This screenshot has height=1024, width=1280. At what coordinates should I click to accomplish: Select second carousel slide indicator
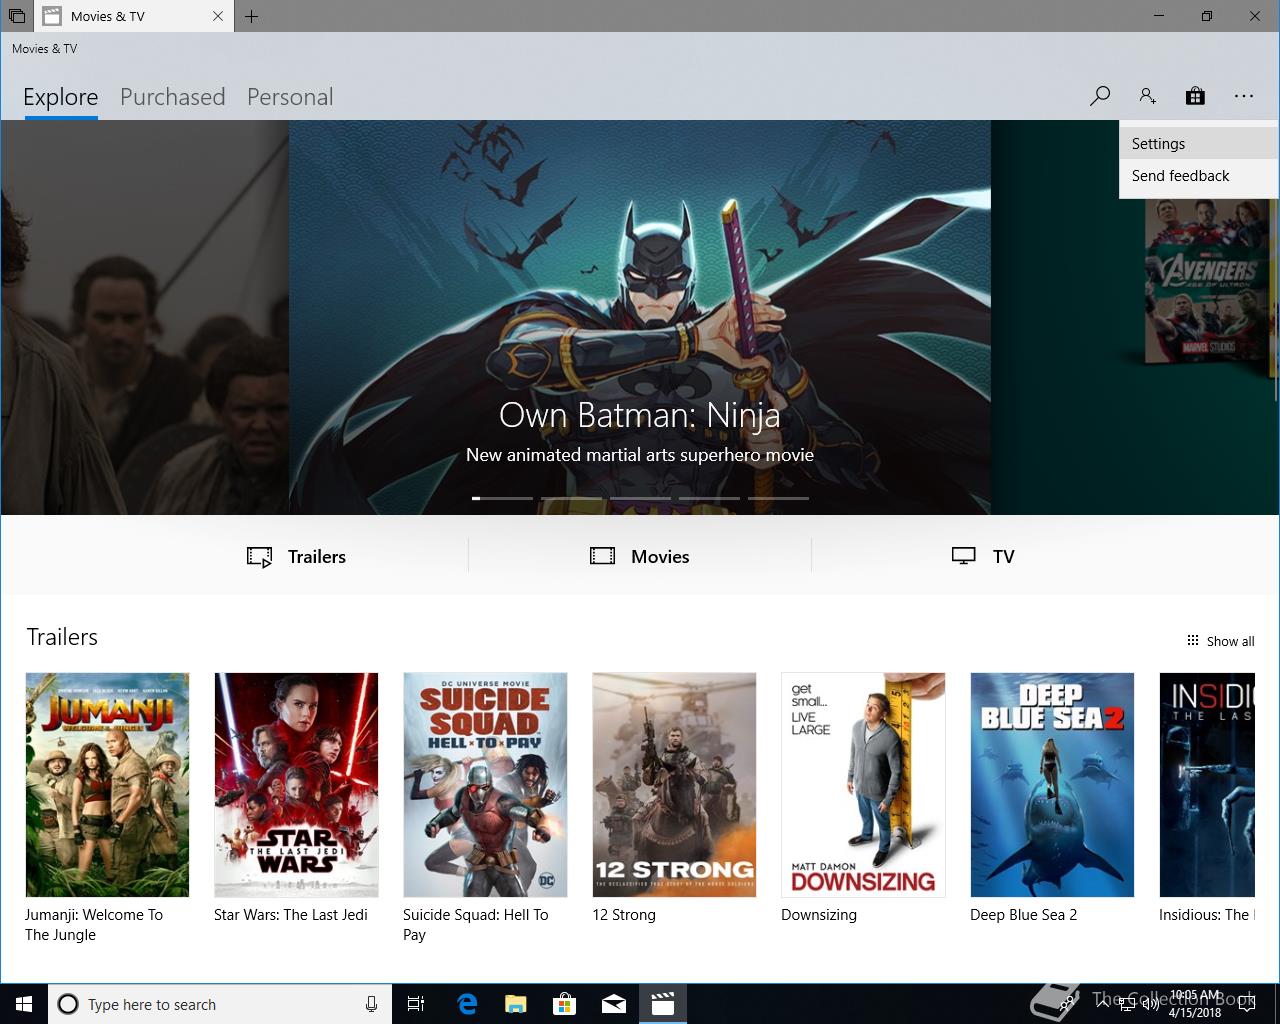pos(571,497)
